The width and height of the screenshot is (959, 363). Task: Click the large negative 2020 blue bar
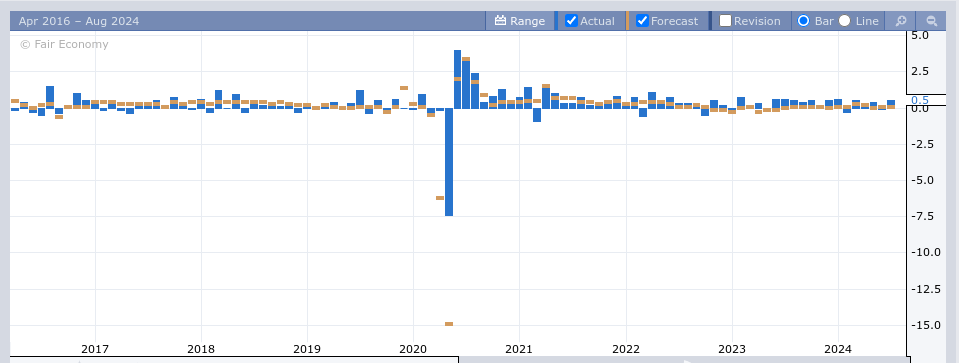449,162
